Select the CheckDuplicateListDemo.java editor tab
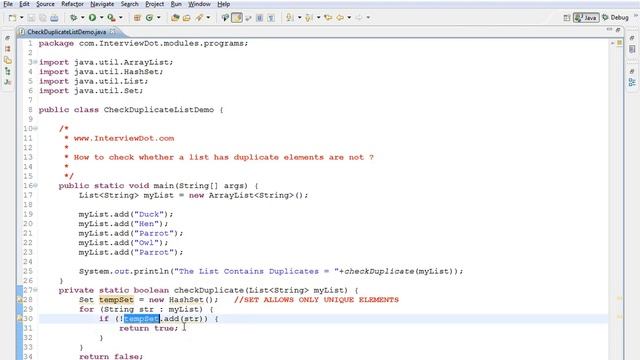This screenshot has height=360, width=640. pos(67,32)
